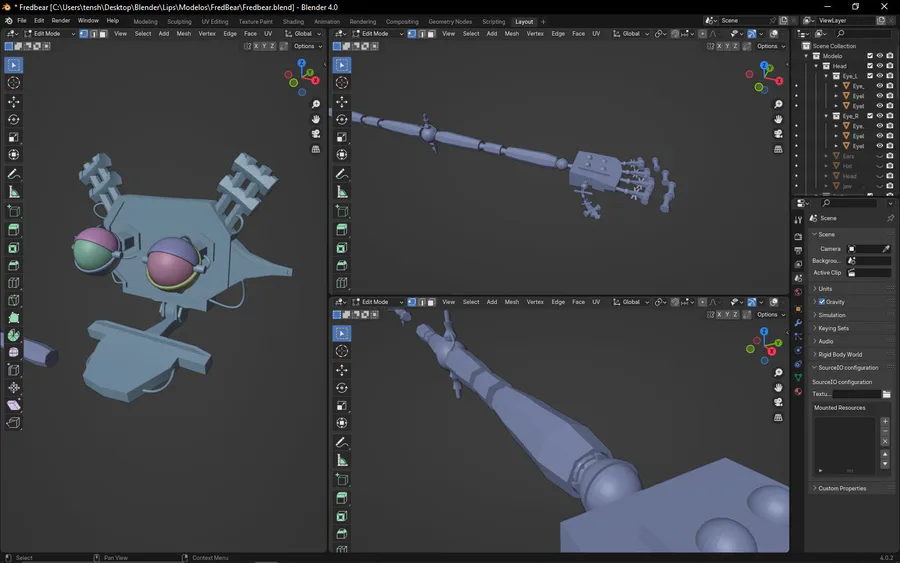Select the Transform tool in left viewport
Viewport: 900px width, 563px height.
pos(14,155)
